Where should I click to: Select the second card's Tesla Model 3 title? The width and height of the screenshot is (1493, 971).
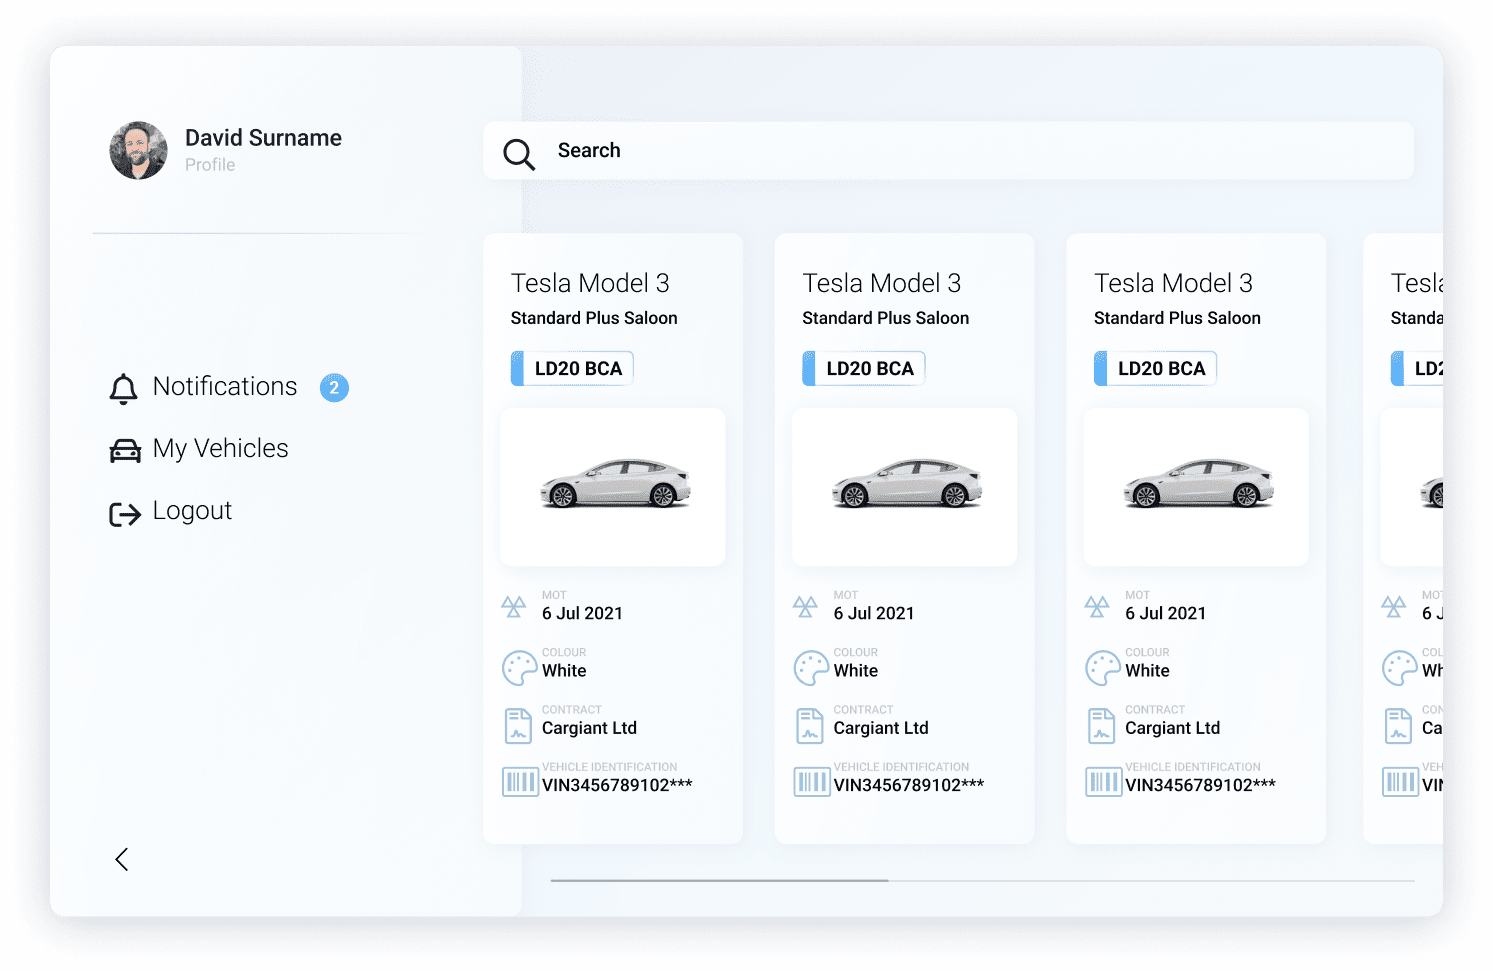[882, 283]
